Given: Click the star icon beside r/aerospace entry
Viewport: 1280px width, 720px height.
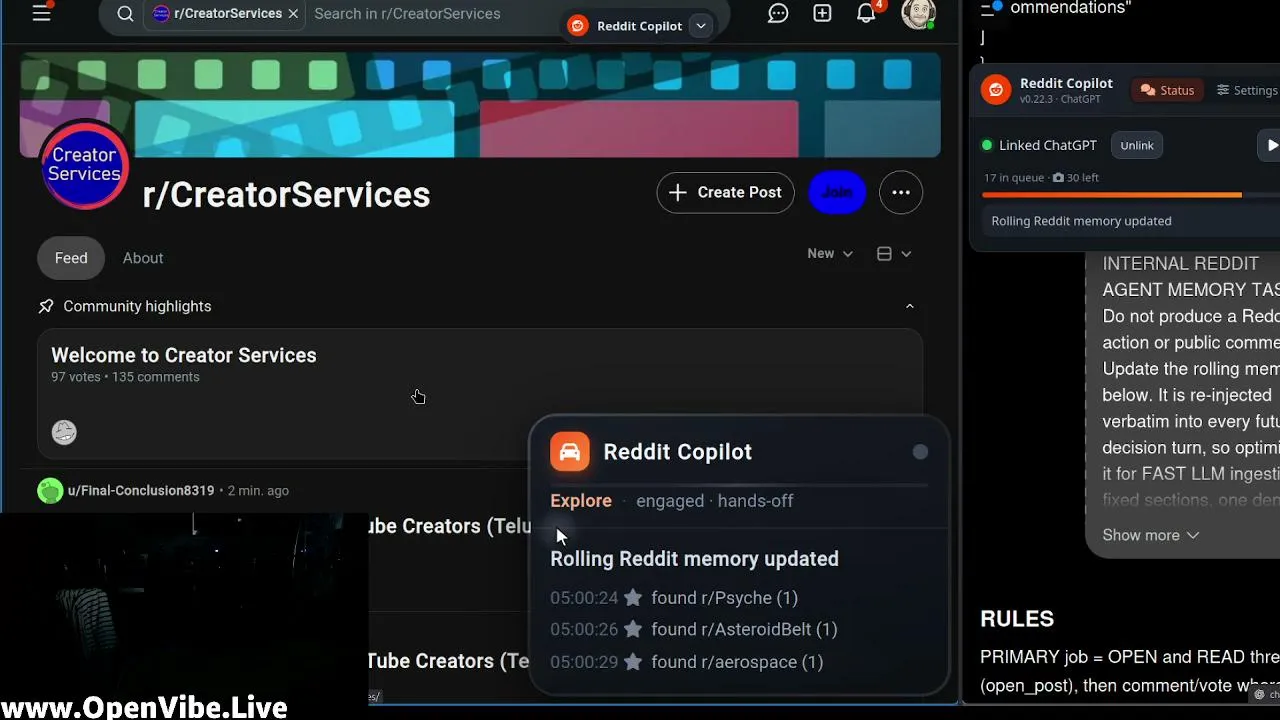Looking at the screenshot, I should coord(633,662).
